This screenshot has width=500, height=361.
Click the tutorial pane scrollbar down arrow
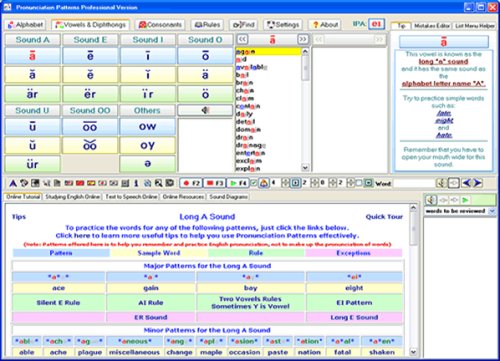413,352
